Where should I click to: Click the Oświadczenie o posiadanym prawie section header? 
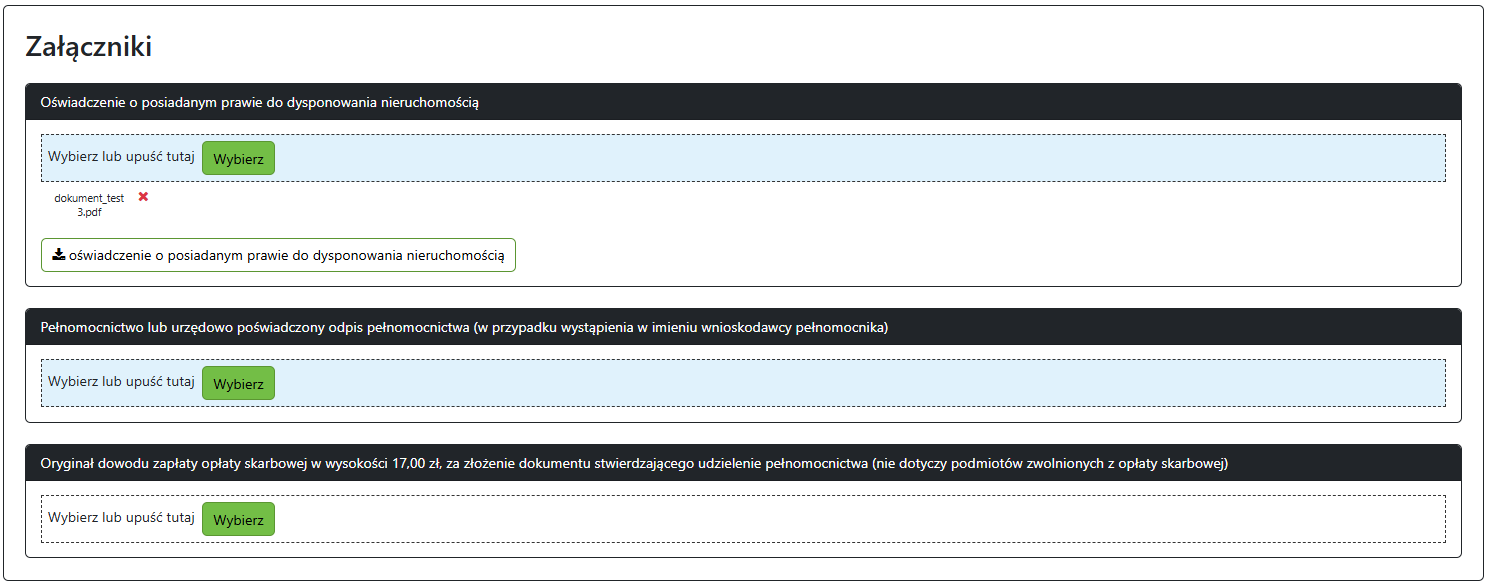[x=260, y=102]
